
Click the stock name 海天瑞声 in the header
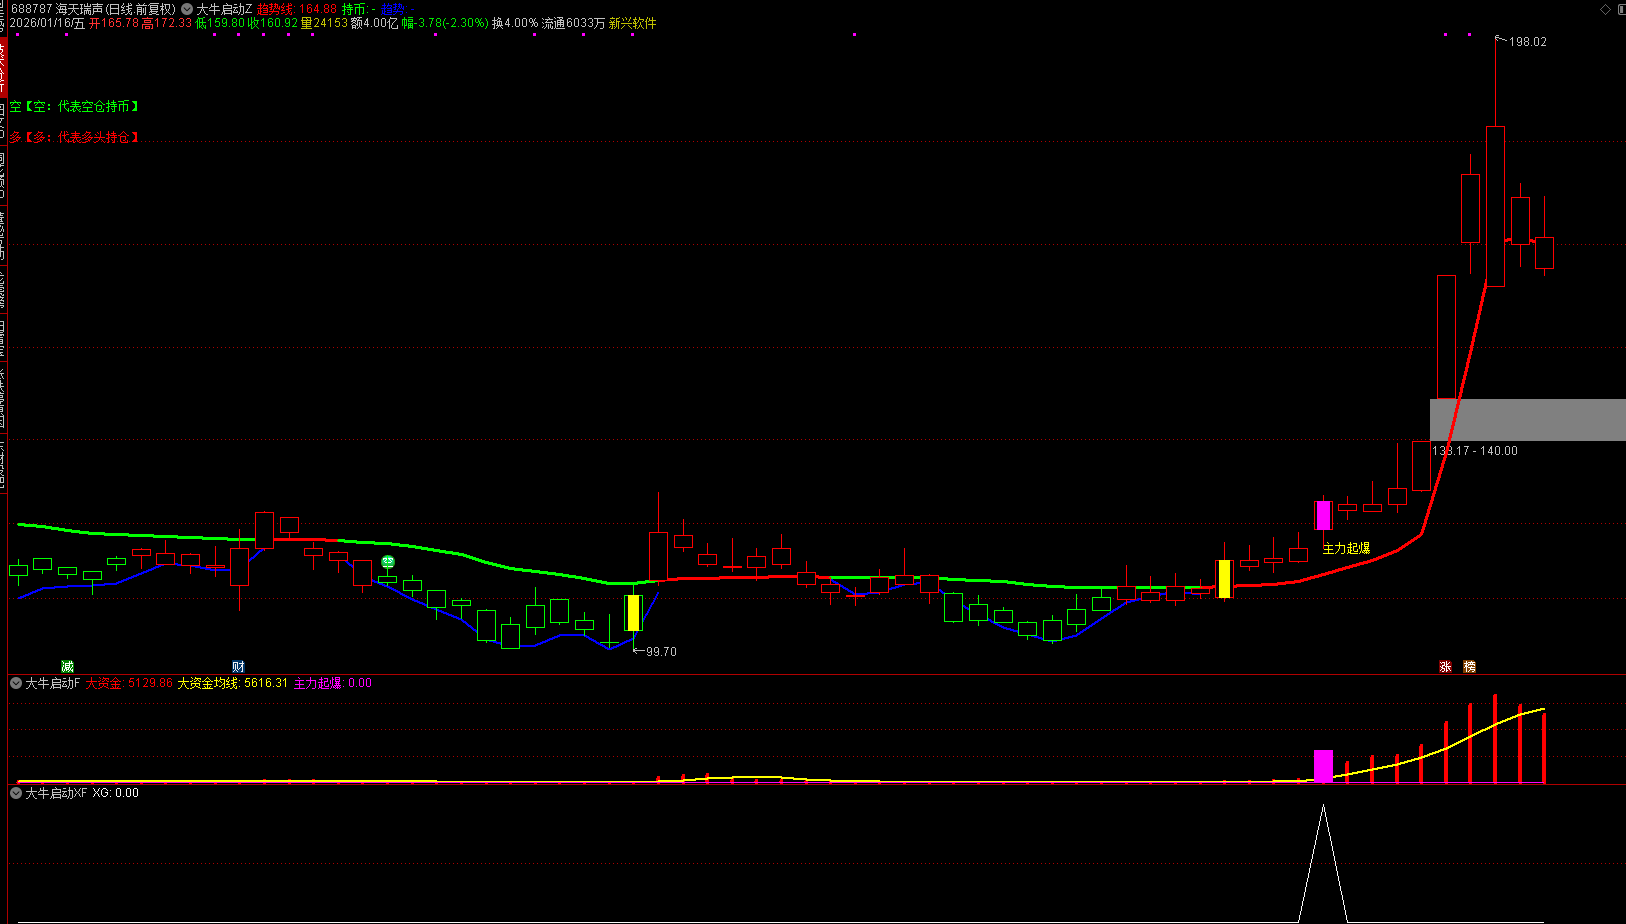pyautogui.click(x=80, y=9)
